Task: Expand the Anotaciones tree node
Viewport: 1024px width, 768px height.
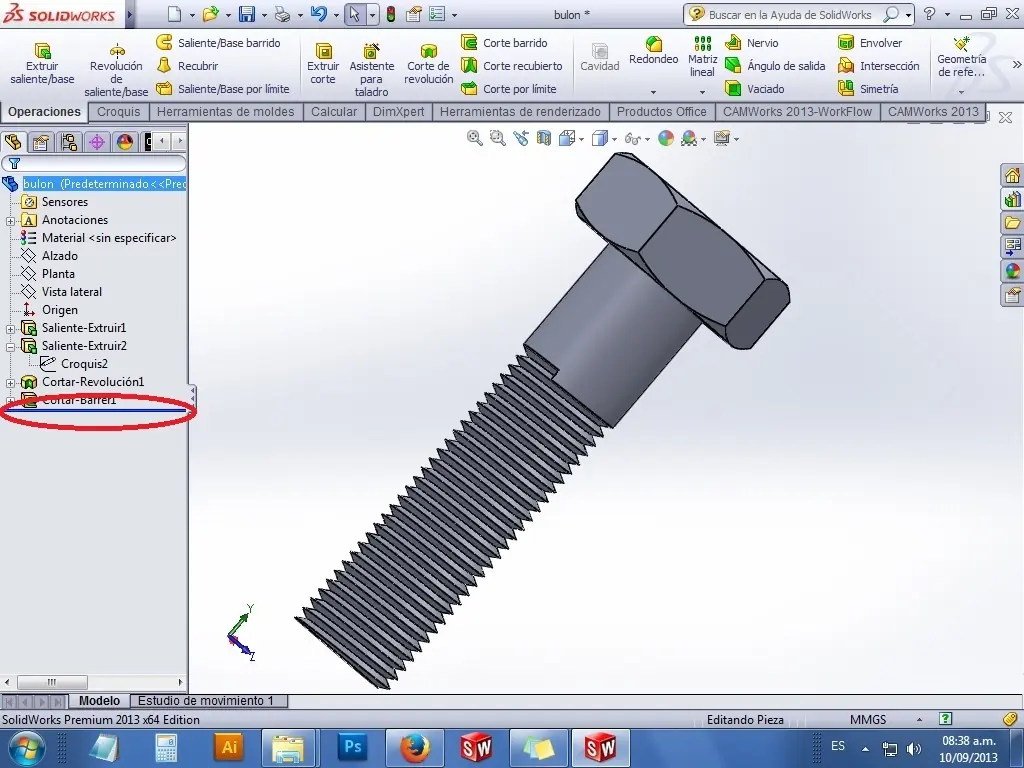Action: (10, 221)
